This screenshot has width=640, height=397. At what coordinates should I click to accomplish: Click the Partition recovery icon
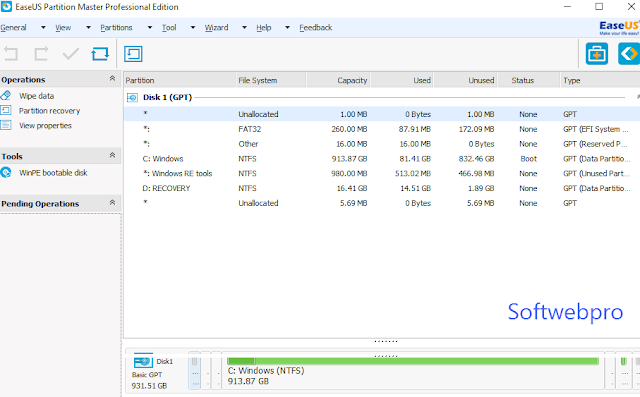(x=6, y=111)
